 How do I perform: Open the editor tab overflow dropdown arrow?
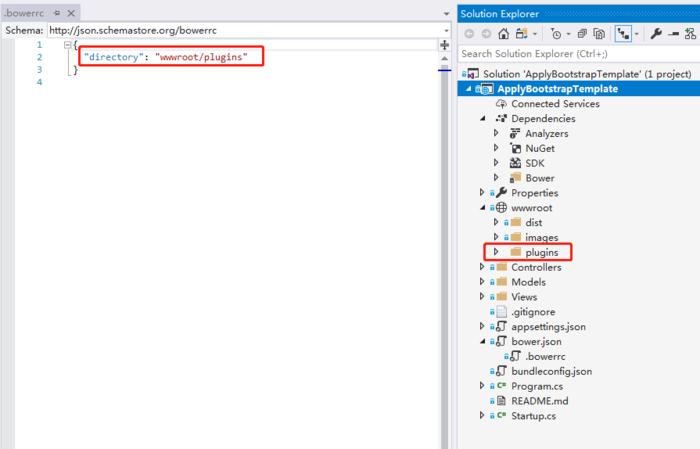point(446,14)
